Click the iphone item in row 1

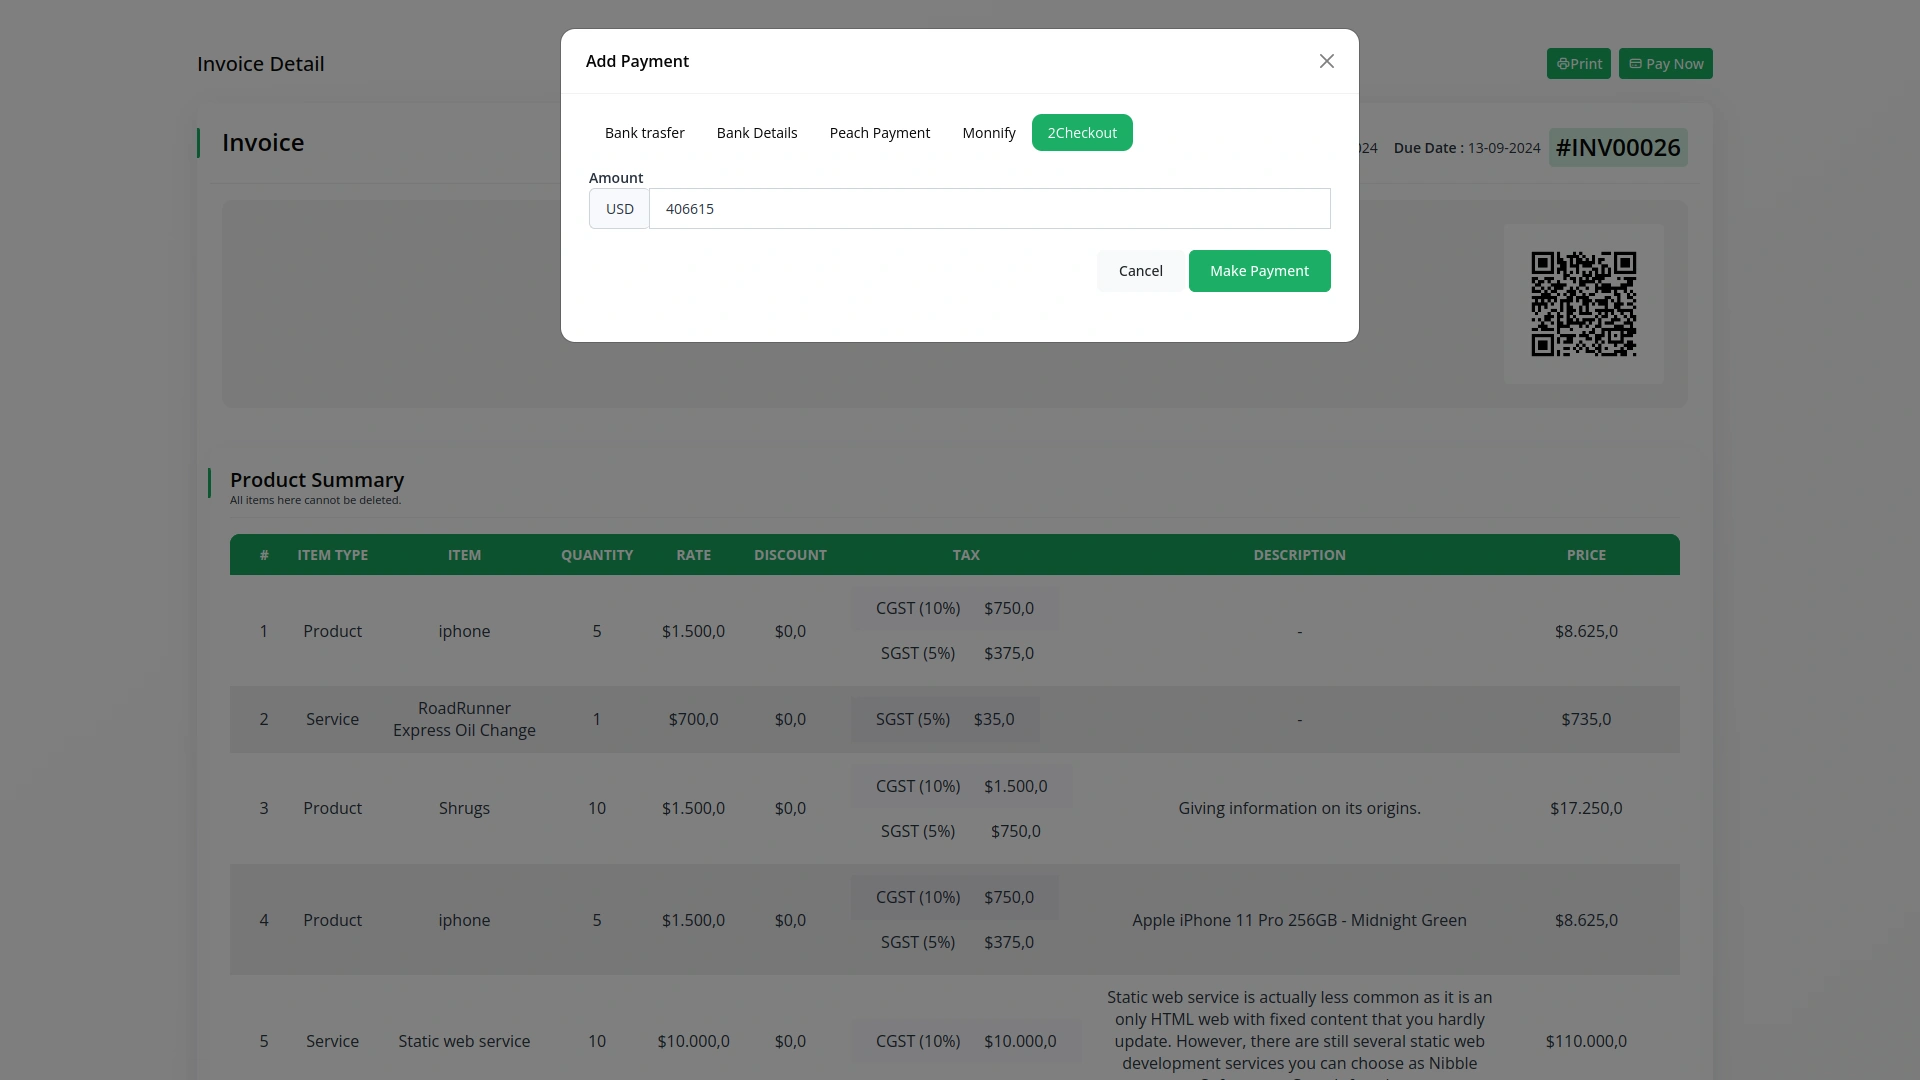pos(464,631)
